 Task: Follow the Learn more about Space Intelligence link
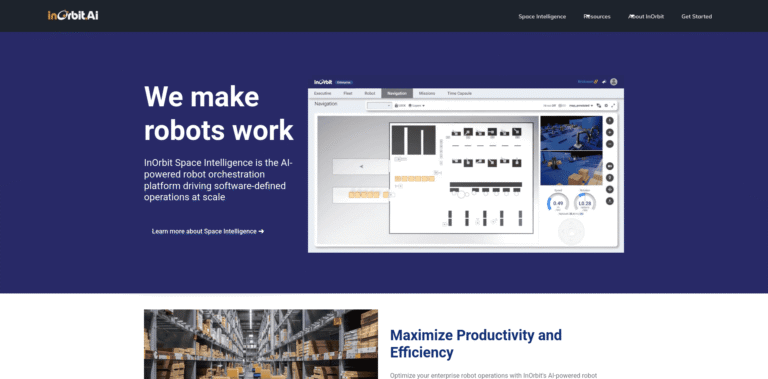coord(208,231)
